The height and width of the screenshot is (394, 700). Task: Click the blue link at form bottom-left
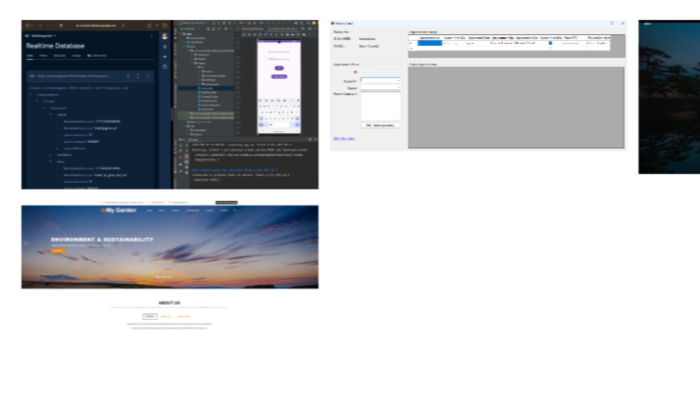(x=344, y=139)
